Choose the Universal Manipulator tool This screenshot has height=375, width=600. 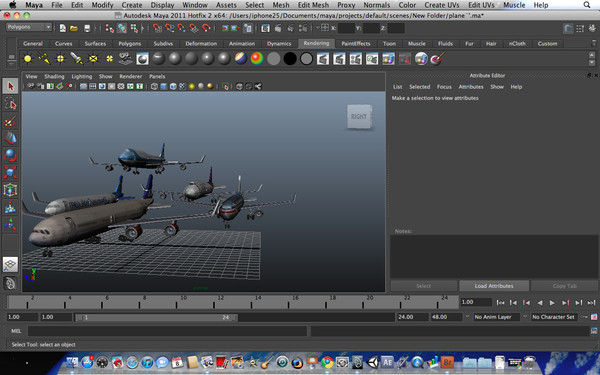pyautogui.click(x=10, y=190)
